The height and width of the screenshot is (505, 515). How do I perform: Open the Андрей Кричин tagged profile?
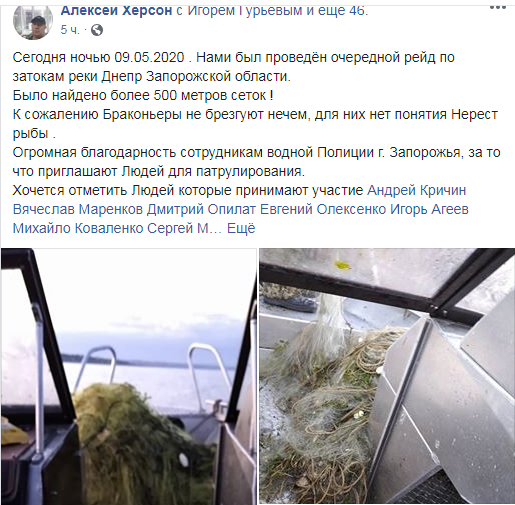pyautogui.click(x=416, y=190)
